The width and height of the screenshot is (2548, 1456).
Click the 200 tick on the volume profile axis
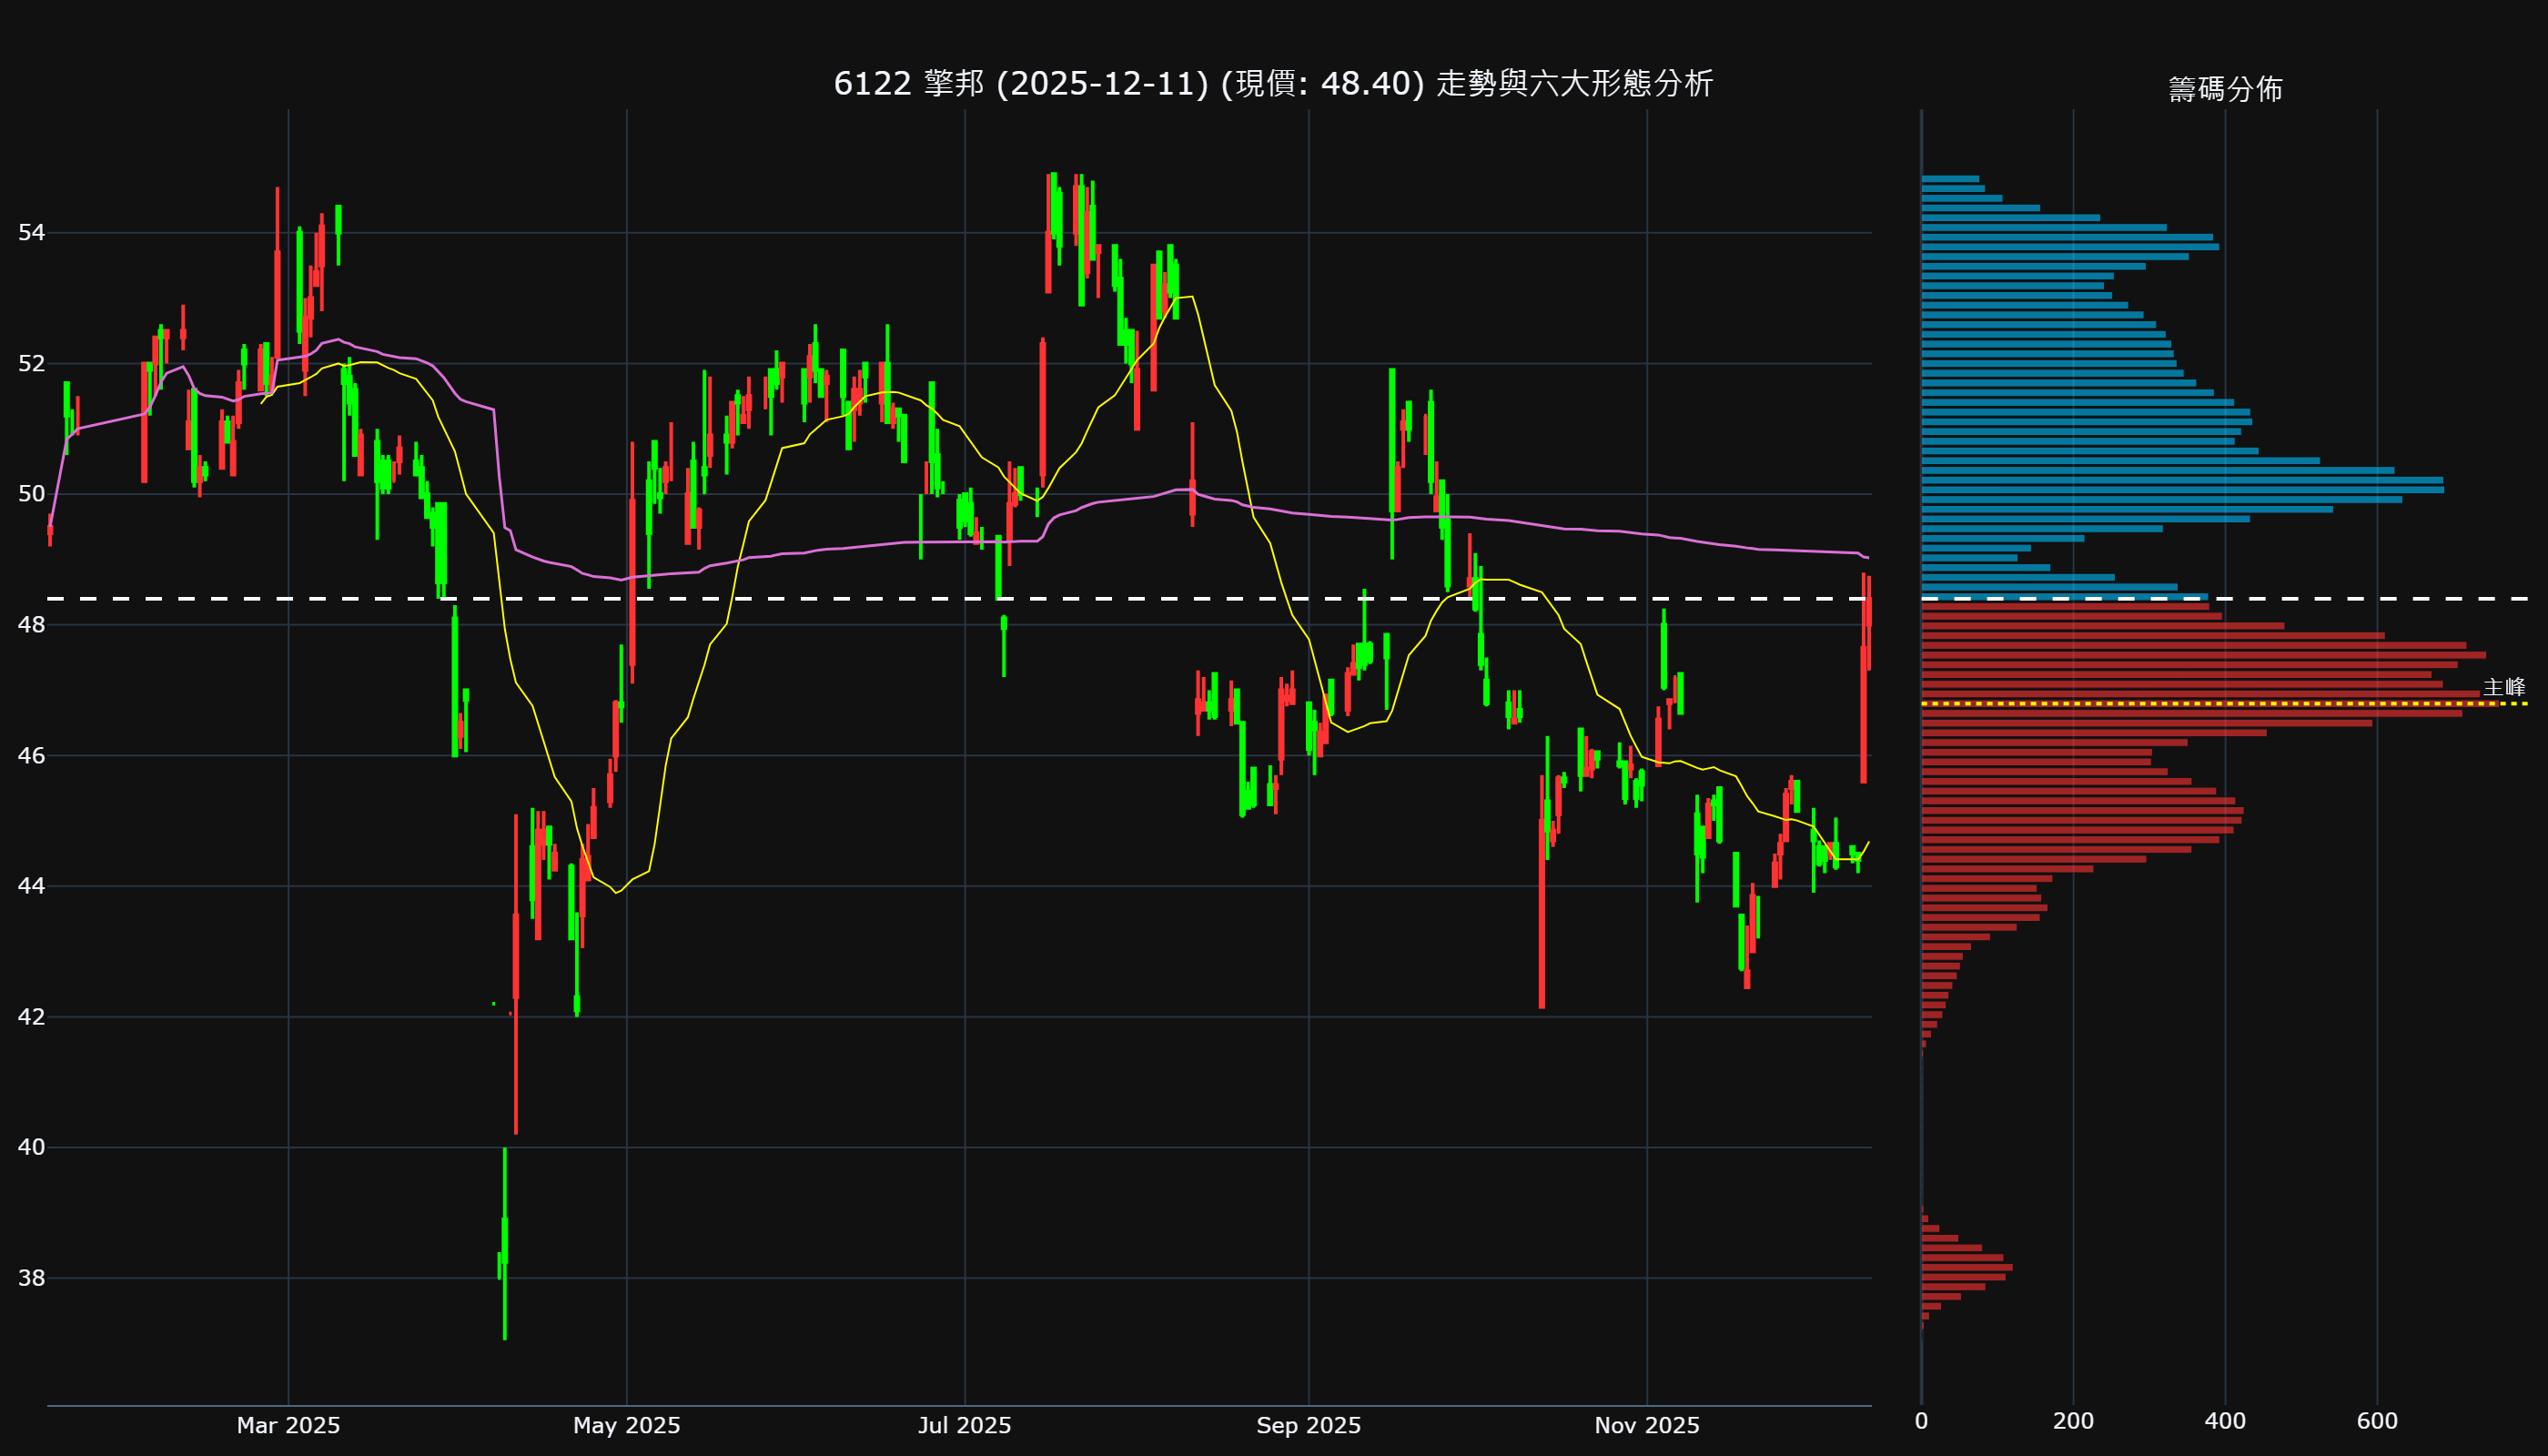pyautogui.click(x=2073, y=1421)
